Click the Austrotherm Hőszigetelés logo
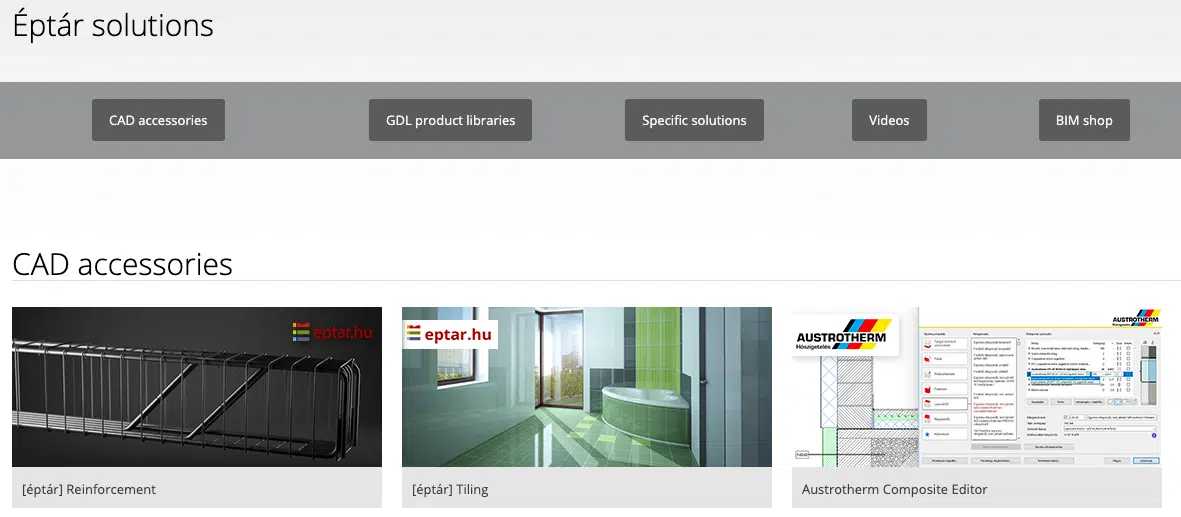The image size is (1181, 517). coord(844,334)
